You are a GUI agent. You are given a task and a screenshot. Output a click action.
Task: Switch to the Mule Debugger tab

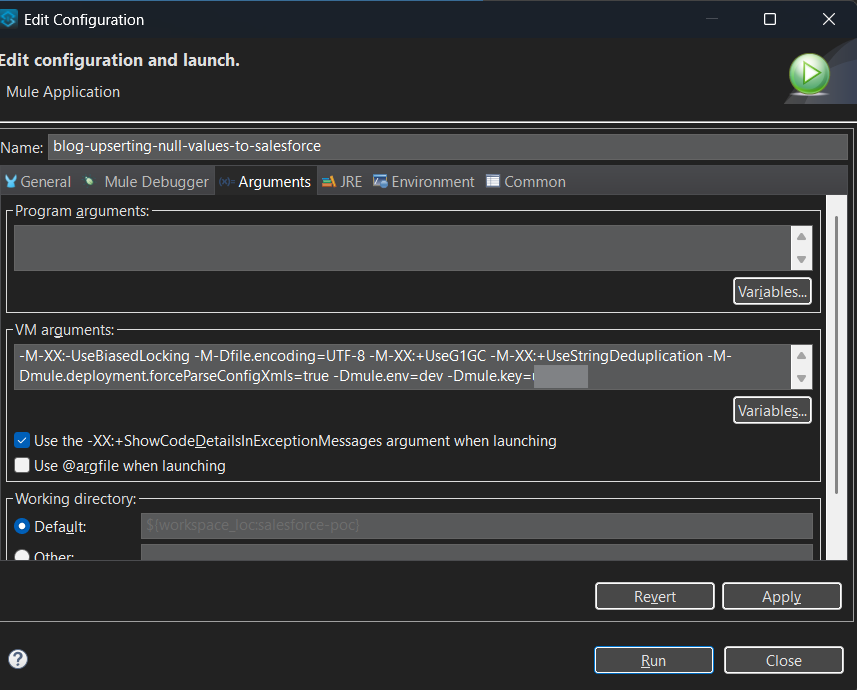click(x=146, y=182)
